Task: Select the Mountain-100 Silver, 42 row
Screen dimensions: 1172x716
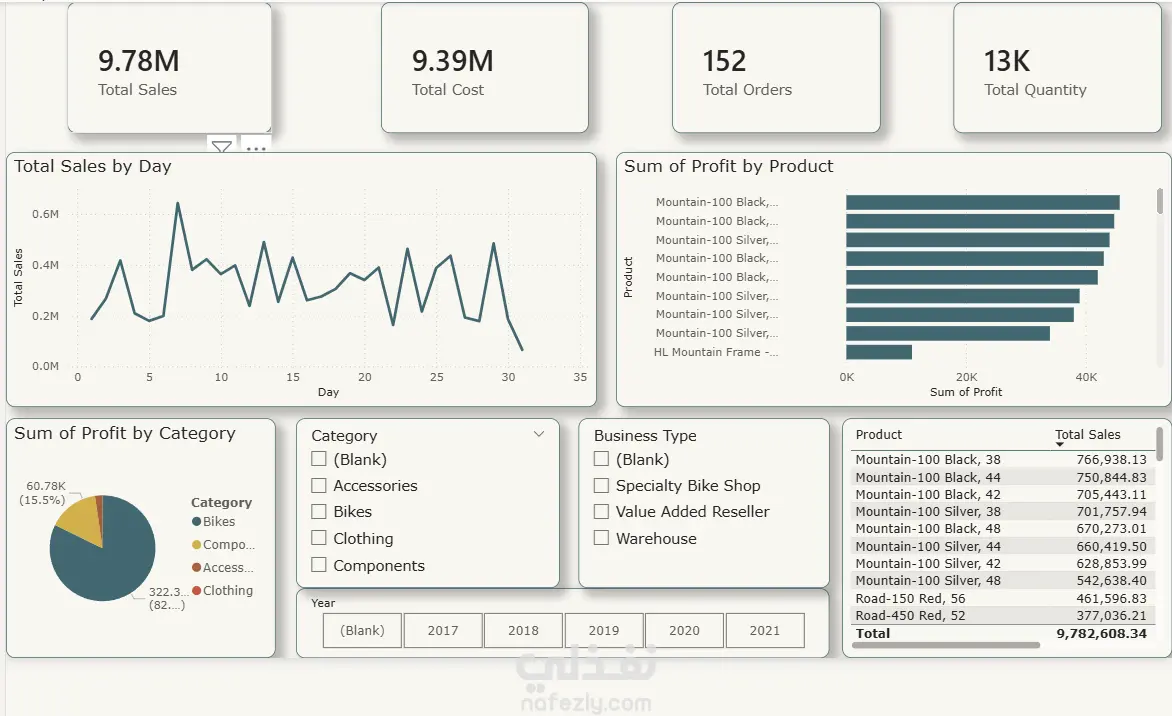Action: (x=1001, y=564)
